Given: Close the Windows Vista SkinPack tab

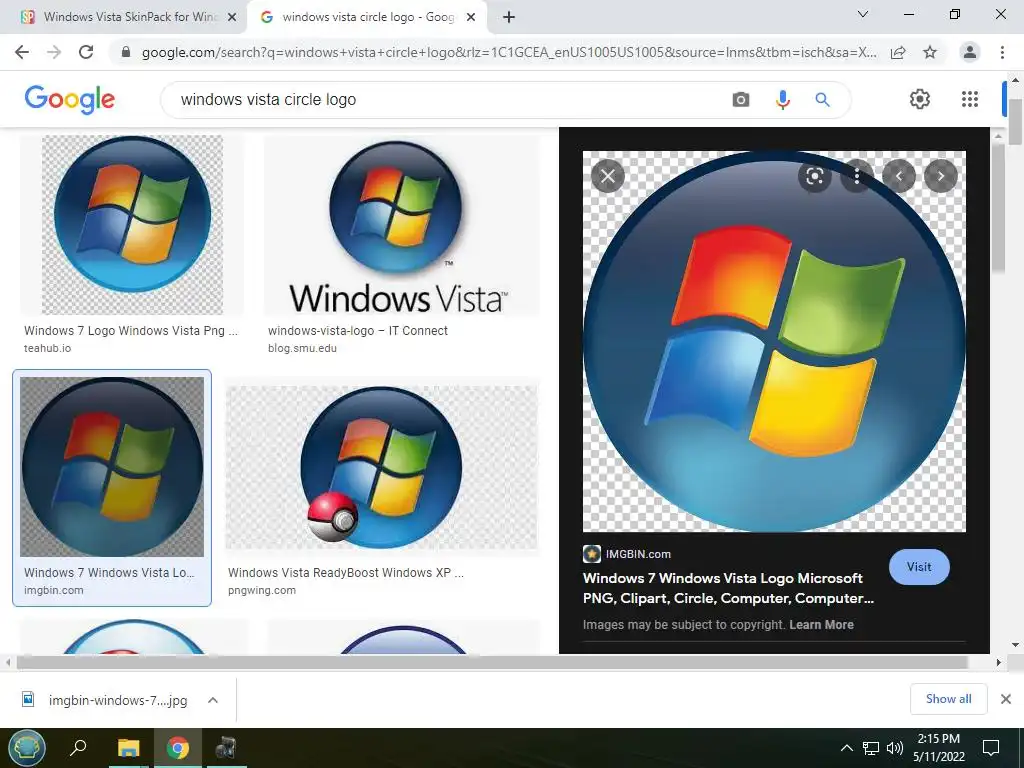Looking at the screenshot, I should point(231,18).
